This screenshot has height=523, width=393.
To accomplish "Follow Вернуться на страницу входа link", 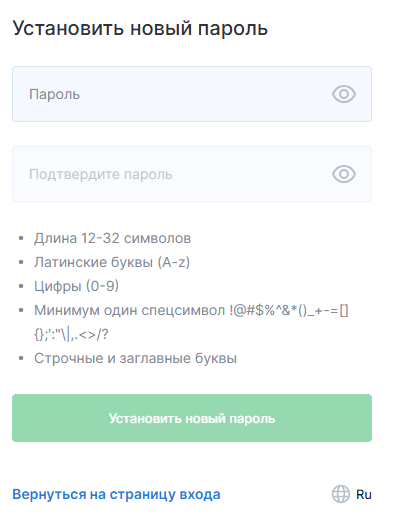I will [116, 494].
